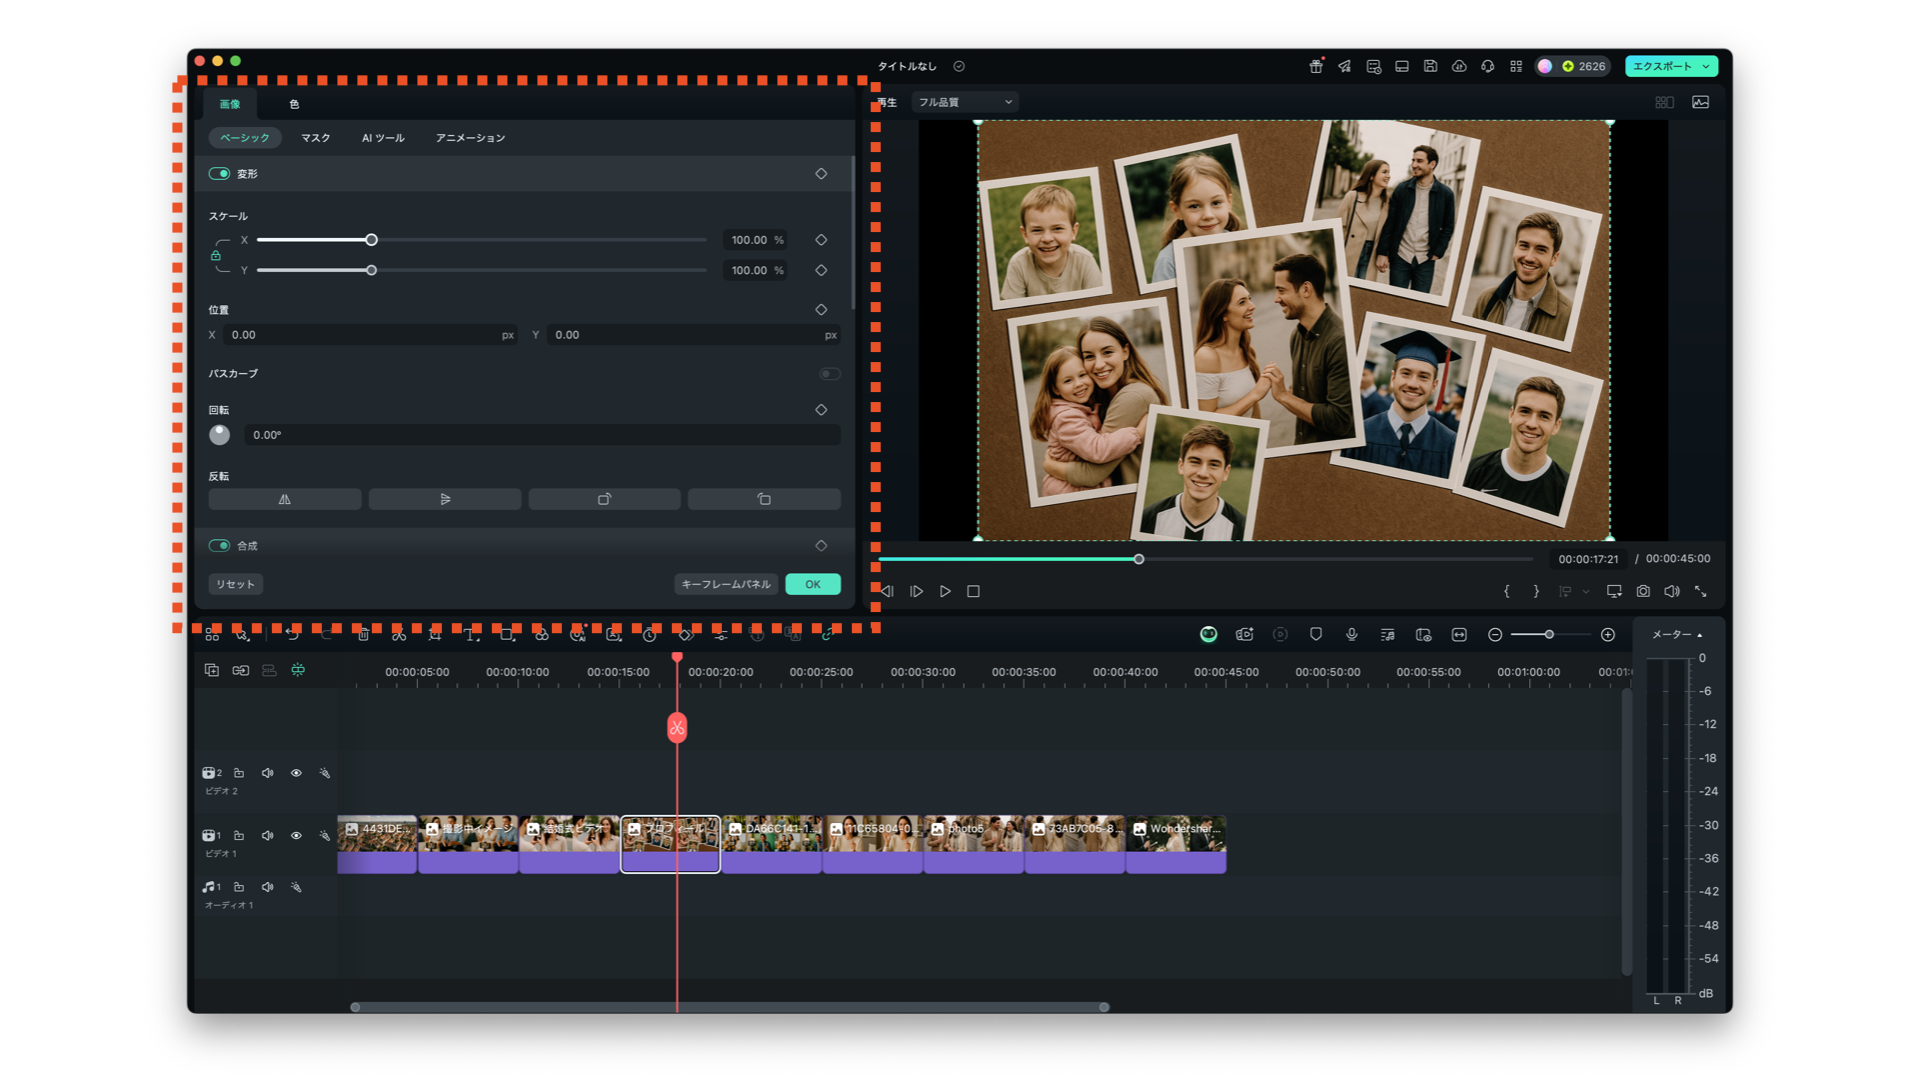Select the ベーシック sub-tab
The image size is (1920, 1080).
(x=245, y=138)
